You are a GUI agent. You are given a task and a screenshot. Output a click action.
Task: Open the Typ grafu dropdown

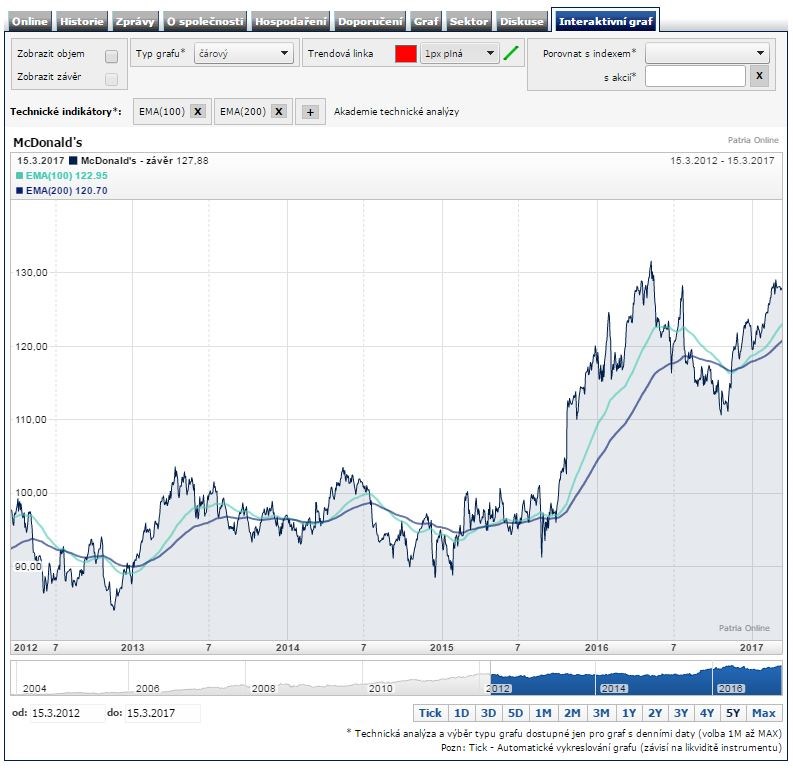[x=240, y=54]
